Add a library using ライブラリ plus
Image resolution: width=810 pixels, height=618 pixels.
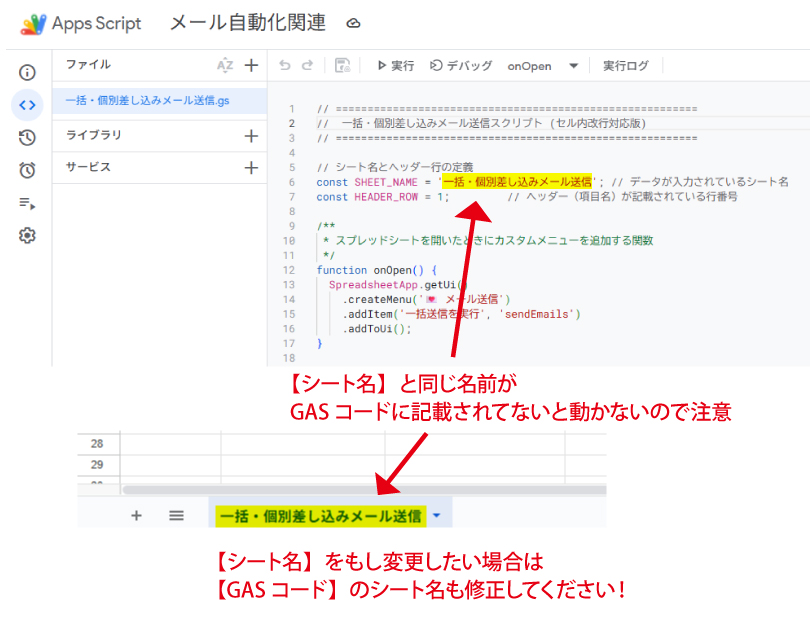(251, 135)
